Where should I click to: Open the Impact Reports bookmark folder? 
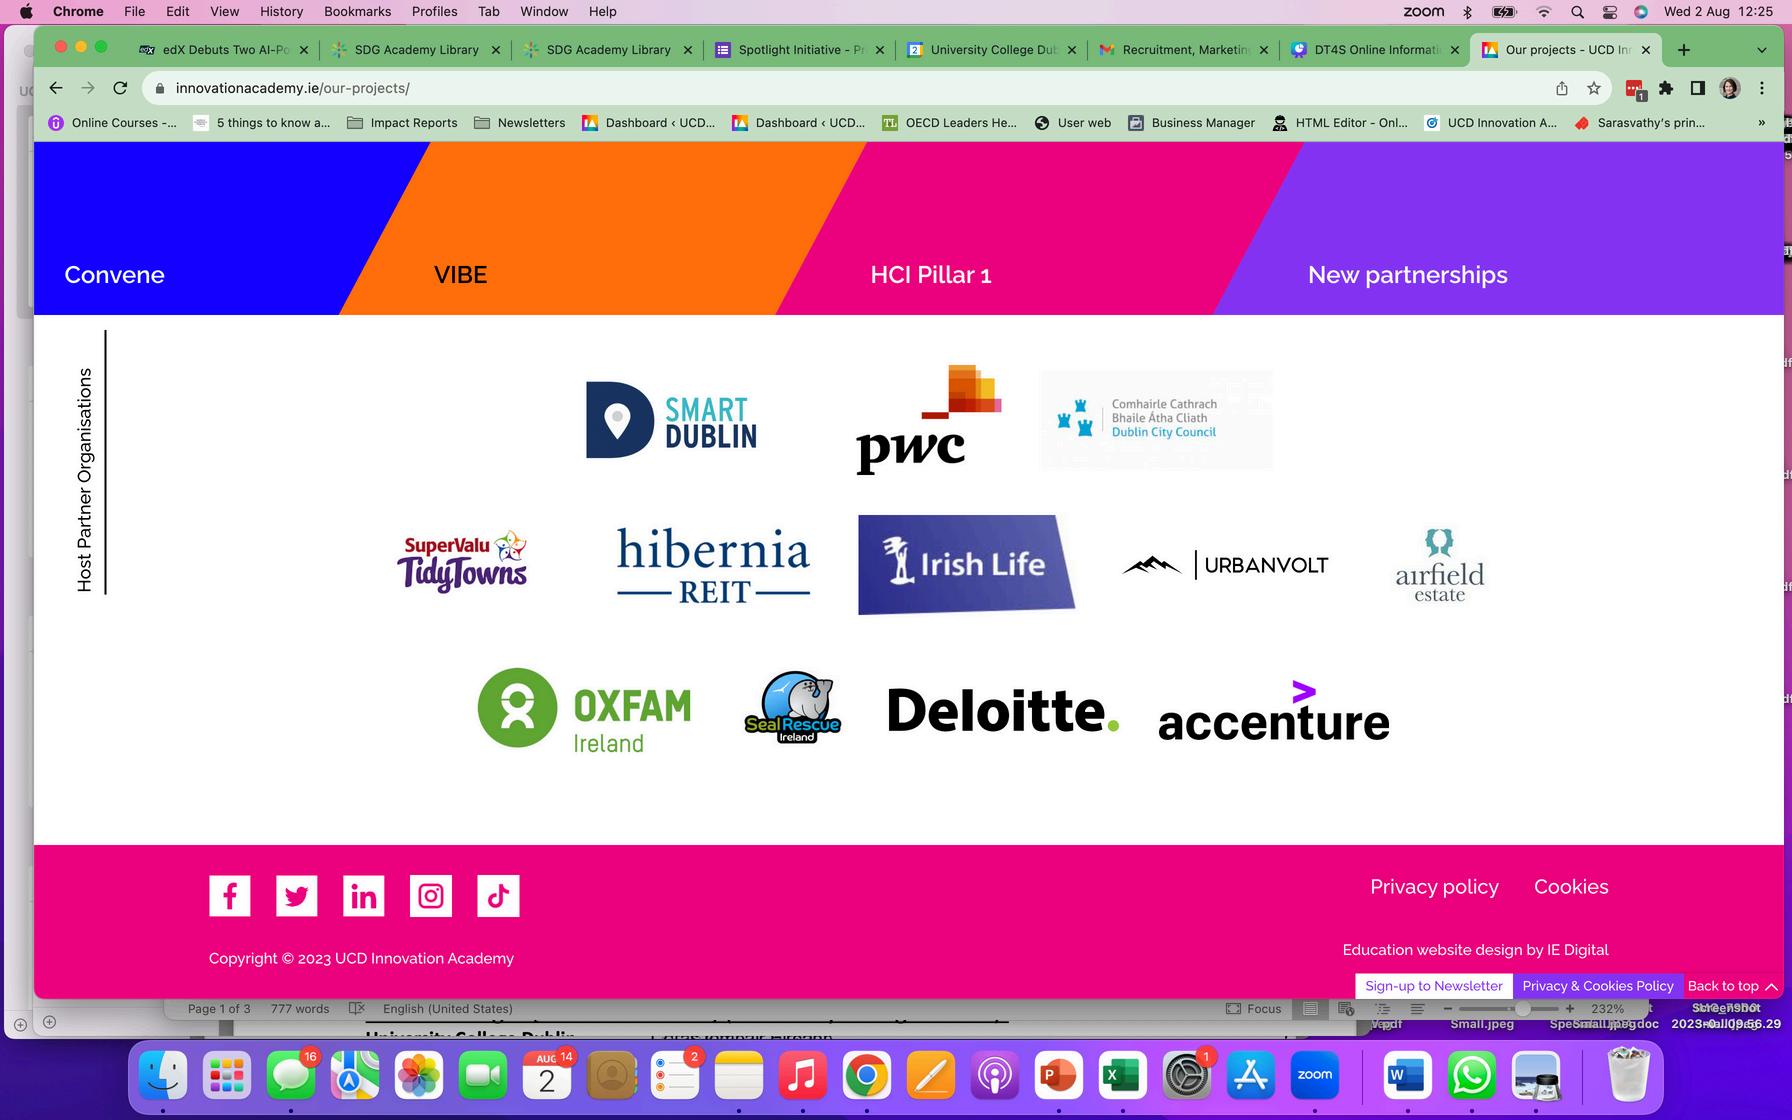point(402,123)
